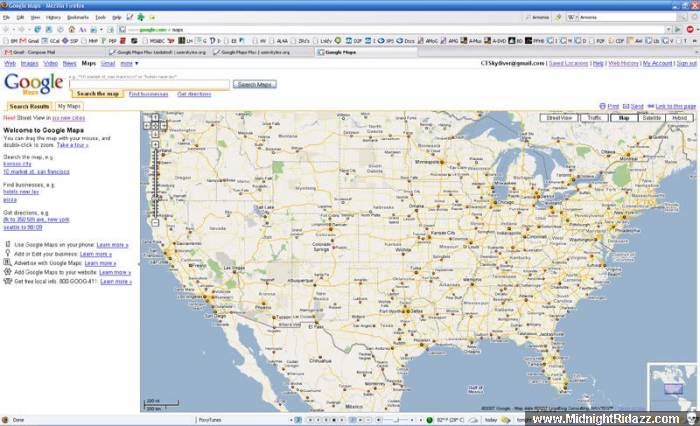The image size is (700, 426).
Task: Click the FoxyTunes volume slider in status bar
Action: [396, 420]
